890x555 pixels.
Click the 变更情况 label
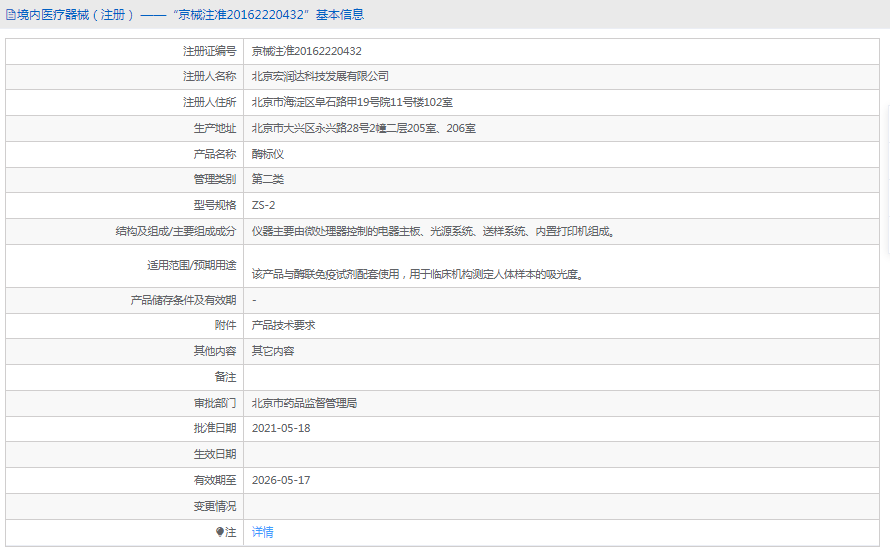215,506
